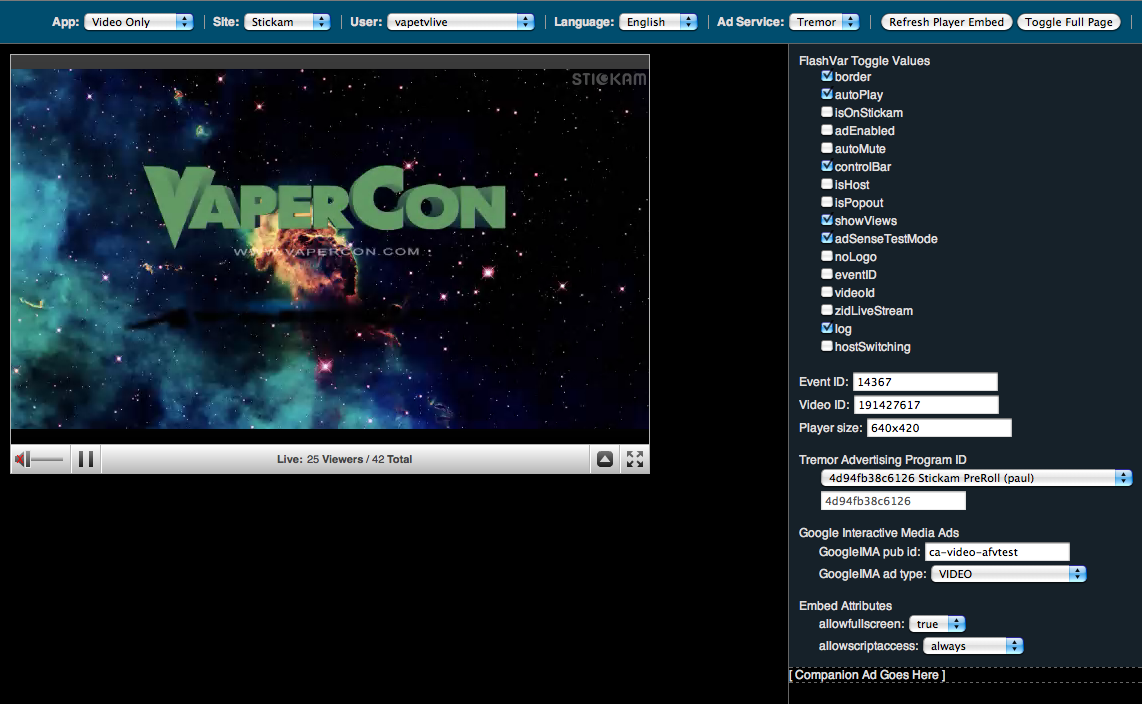Open the allowfullscreen dropdown
The image size is (1142, 704).
[937, 624]
